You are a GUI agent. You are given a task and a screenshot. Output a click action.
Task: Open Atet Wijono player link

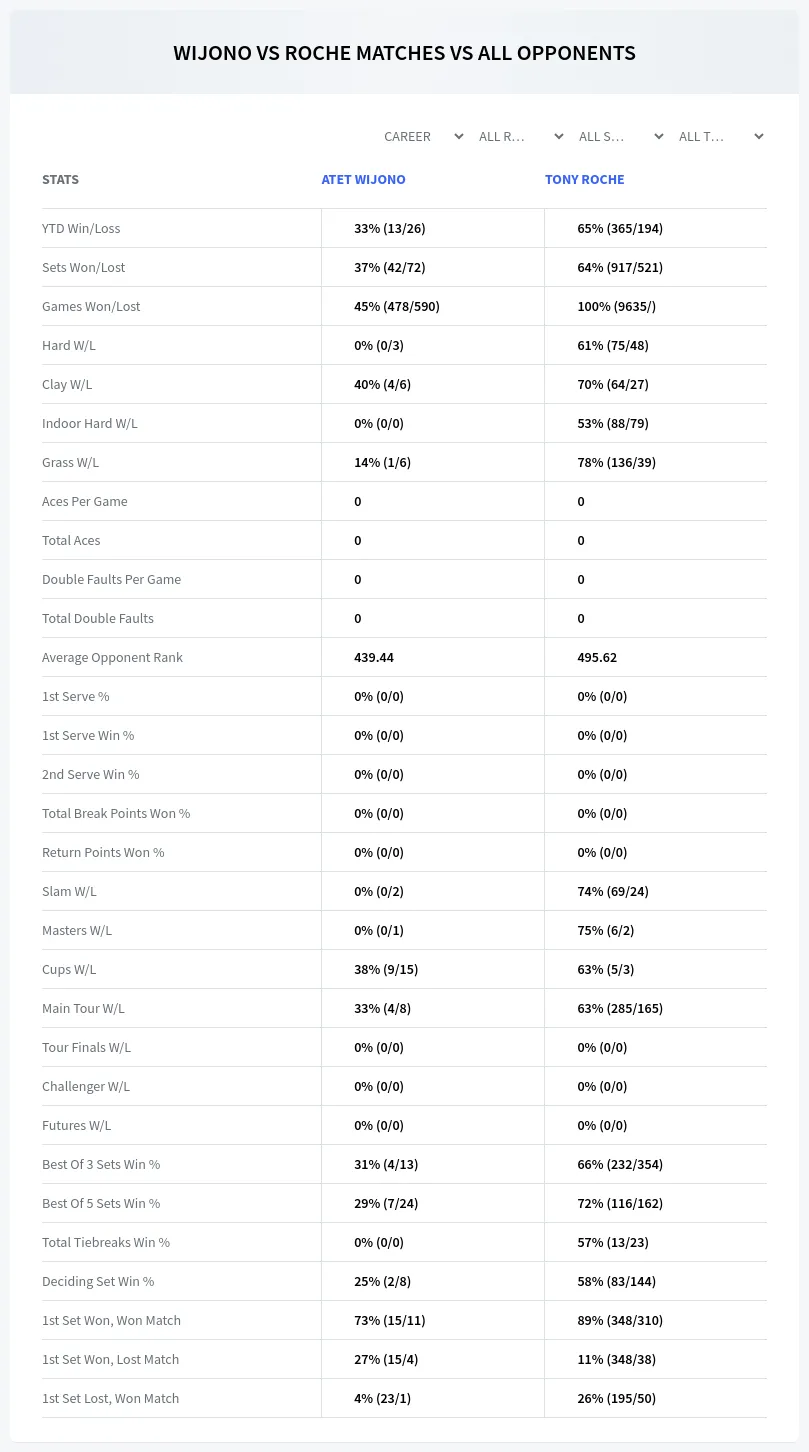tap(363, 180)
